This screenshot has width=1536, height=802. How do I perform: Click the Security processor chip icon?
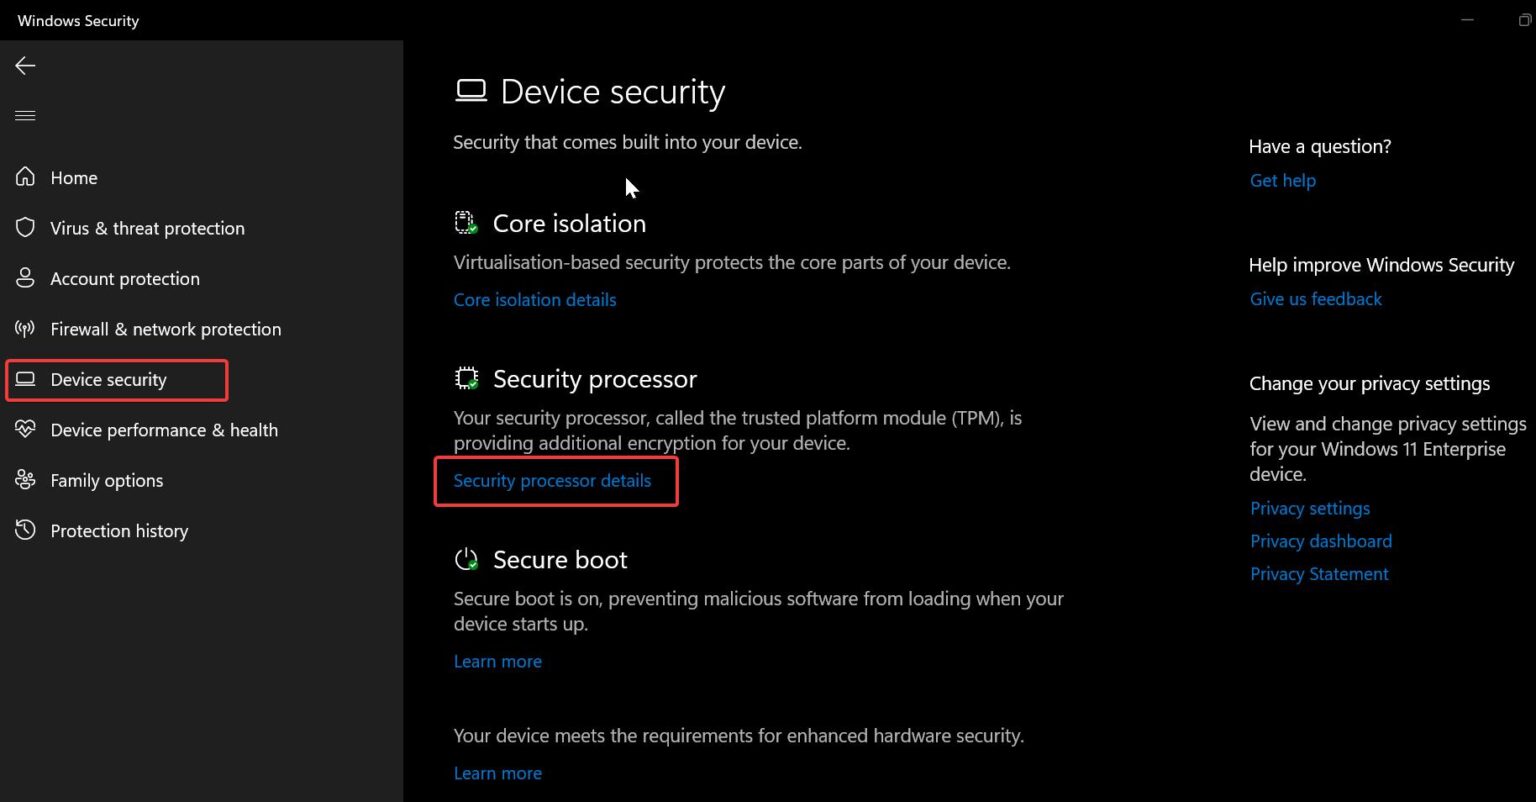(x=466, y=378)
